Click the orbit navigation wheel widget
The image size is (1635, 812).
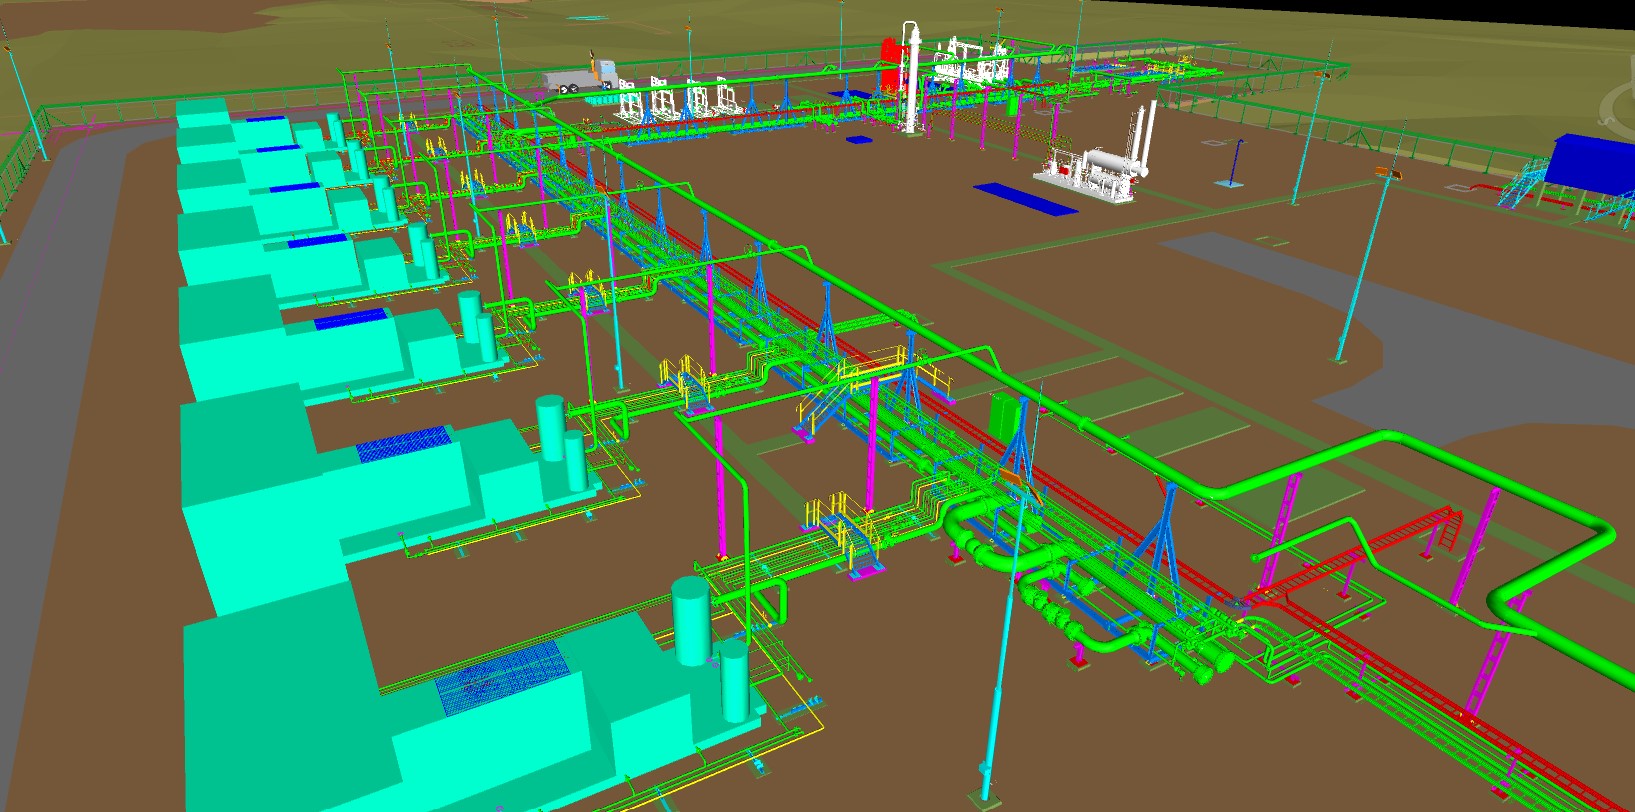coord(1619,102)
